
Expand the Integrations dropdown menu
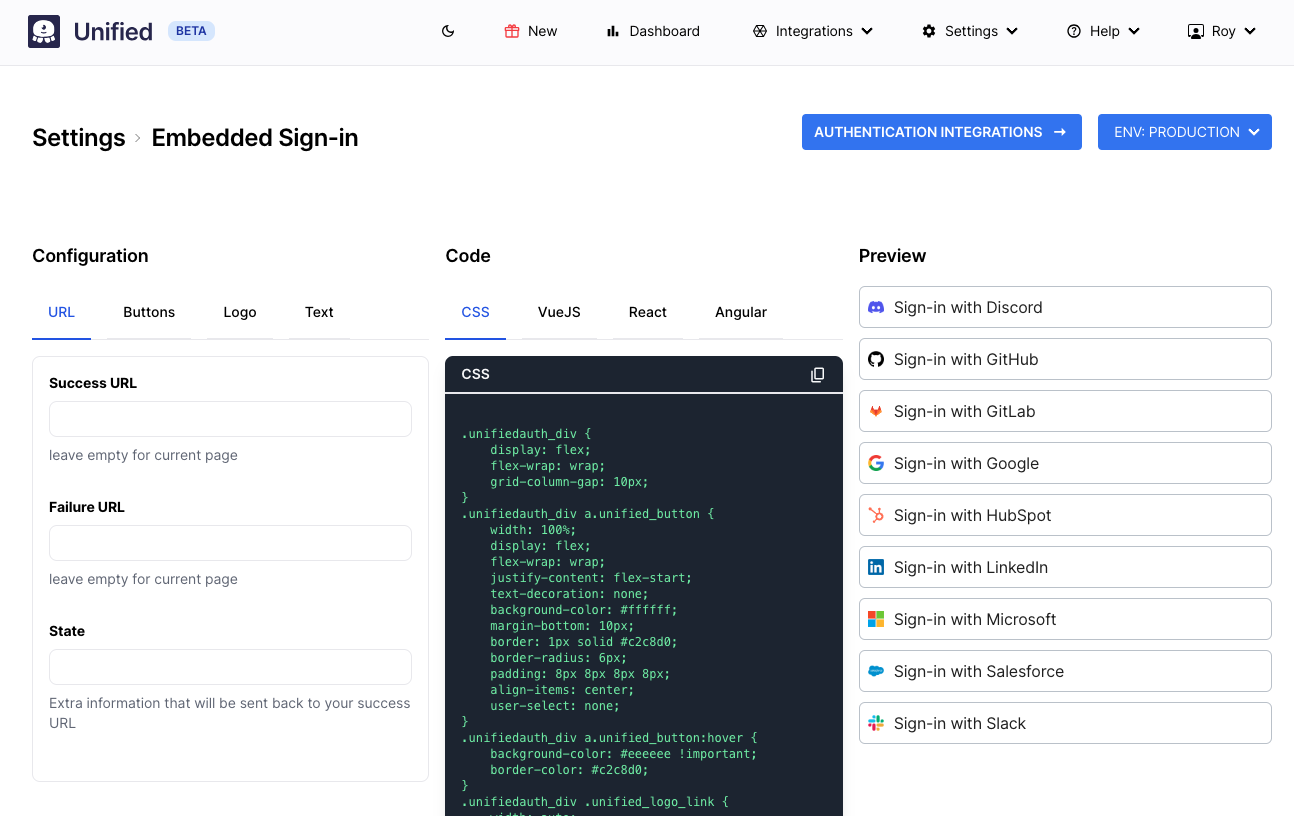pyautogui.click(x=813, y=31)
